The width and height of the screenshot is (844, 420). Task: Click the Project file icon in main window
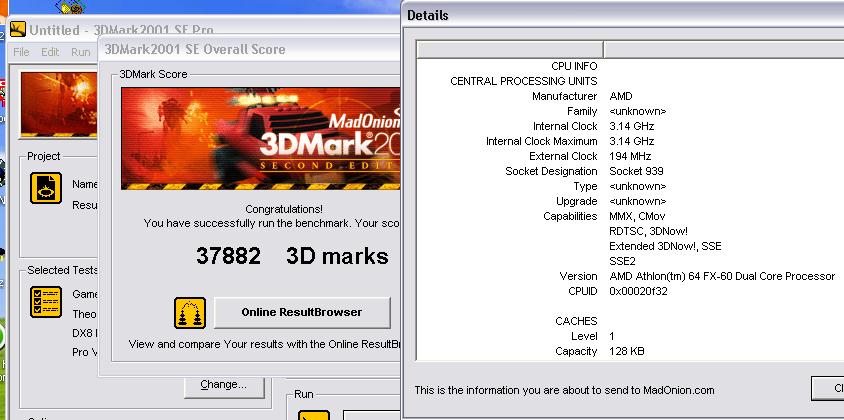click(x=46, y=188)
